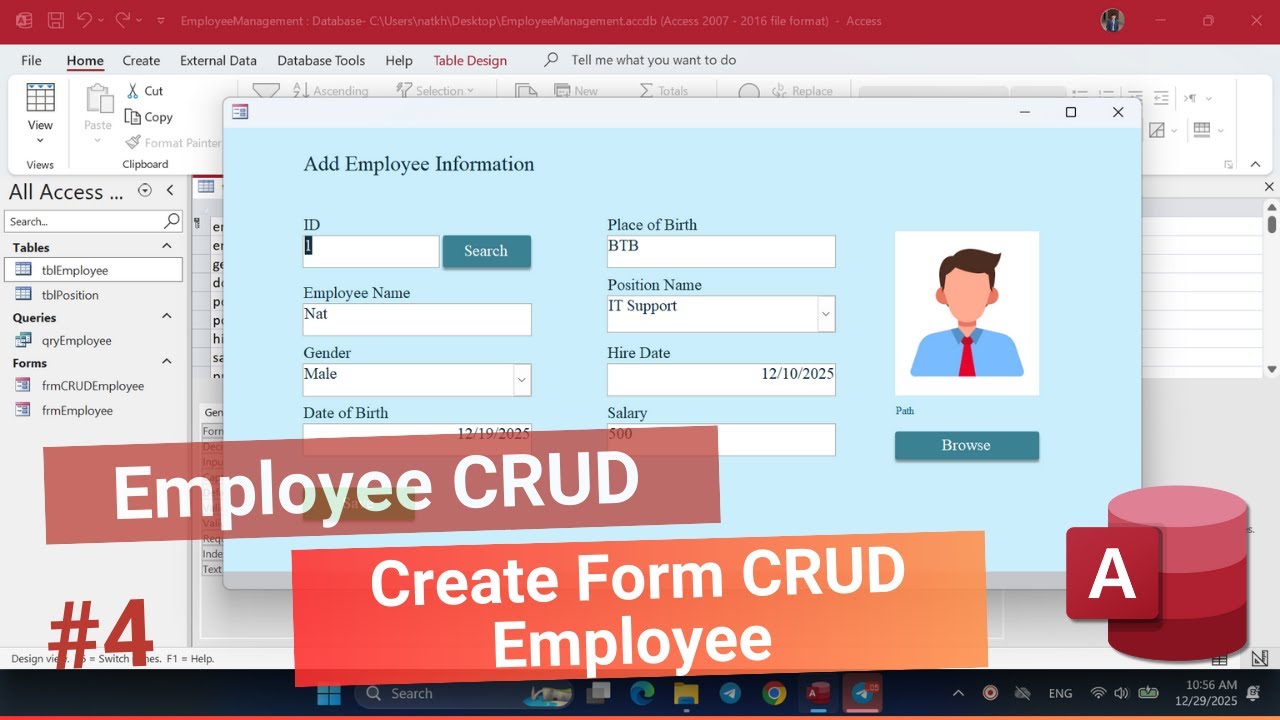Click Datasheet View status bar icon
The image size is (1280, 720).
1219,659
